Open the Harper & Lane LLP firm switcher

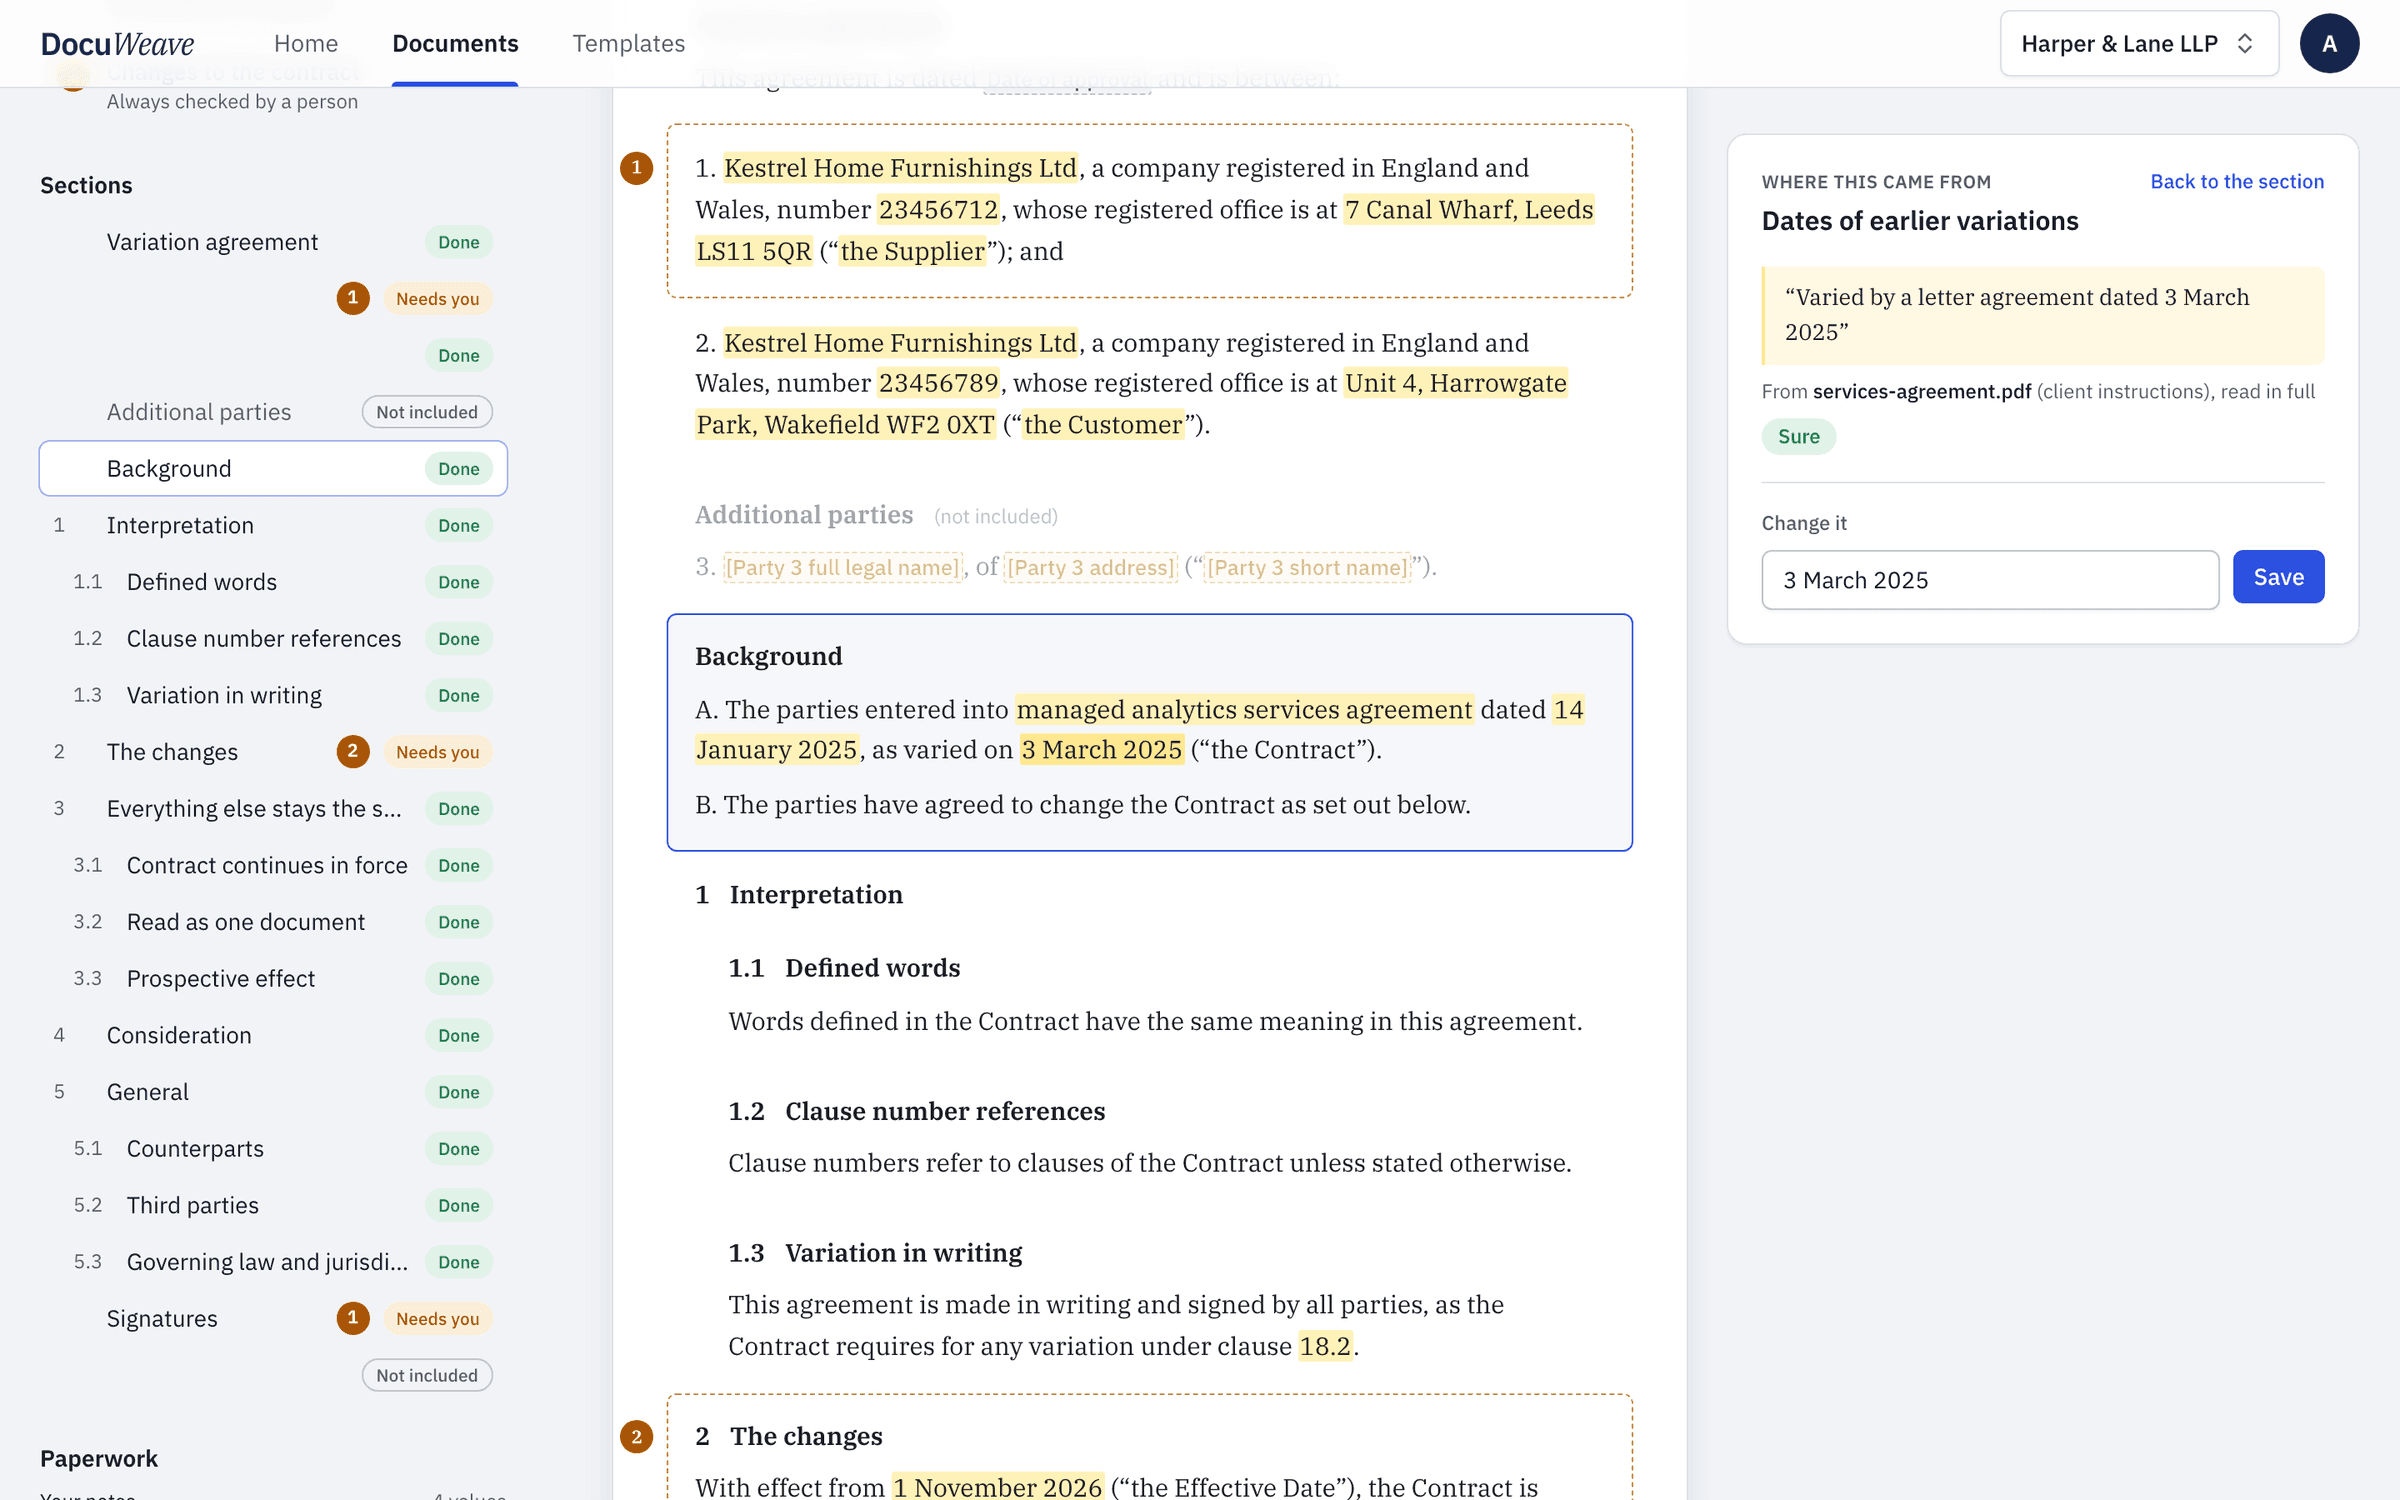tap(2139, 43)
